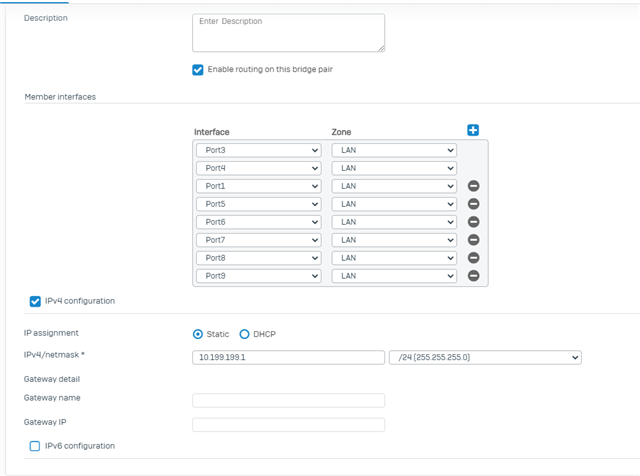
Task: Enable the IPv6 configuration checkbox
Action: [x=35, y=446]
